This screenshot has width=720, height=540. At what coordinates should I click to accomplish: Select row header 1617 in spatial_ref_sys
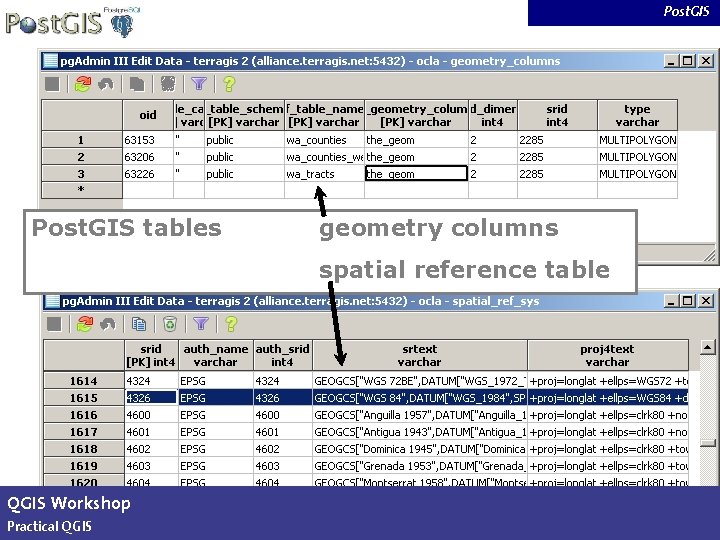click(84, 432)
